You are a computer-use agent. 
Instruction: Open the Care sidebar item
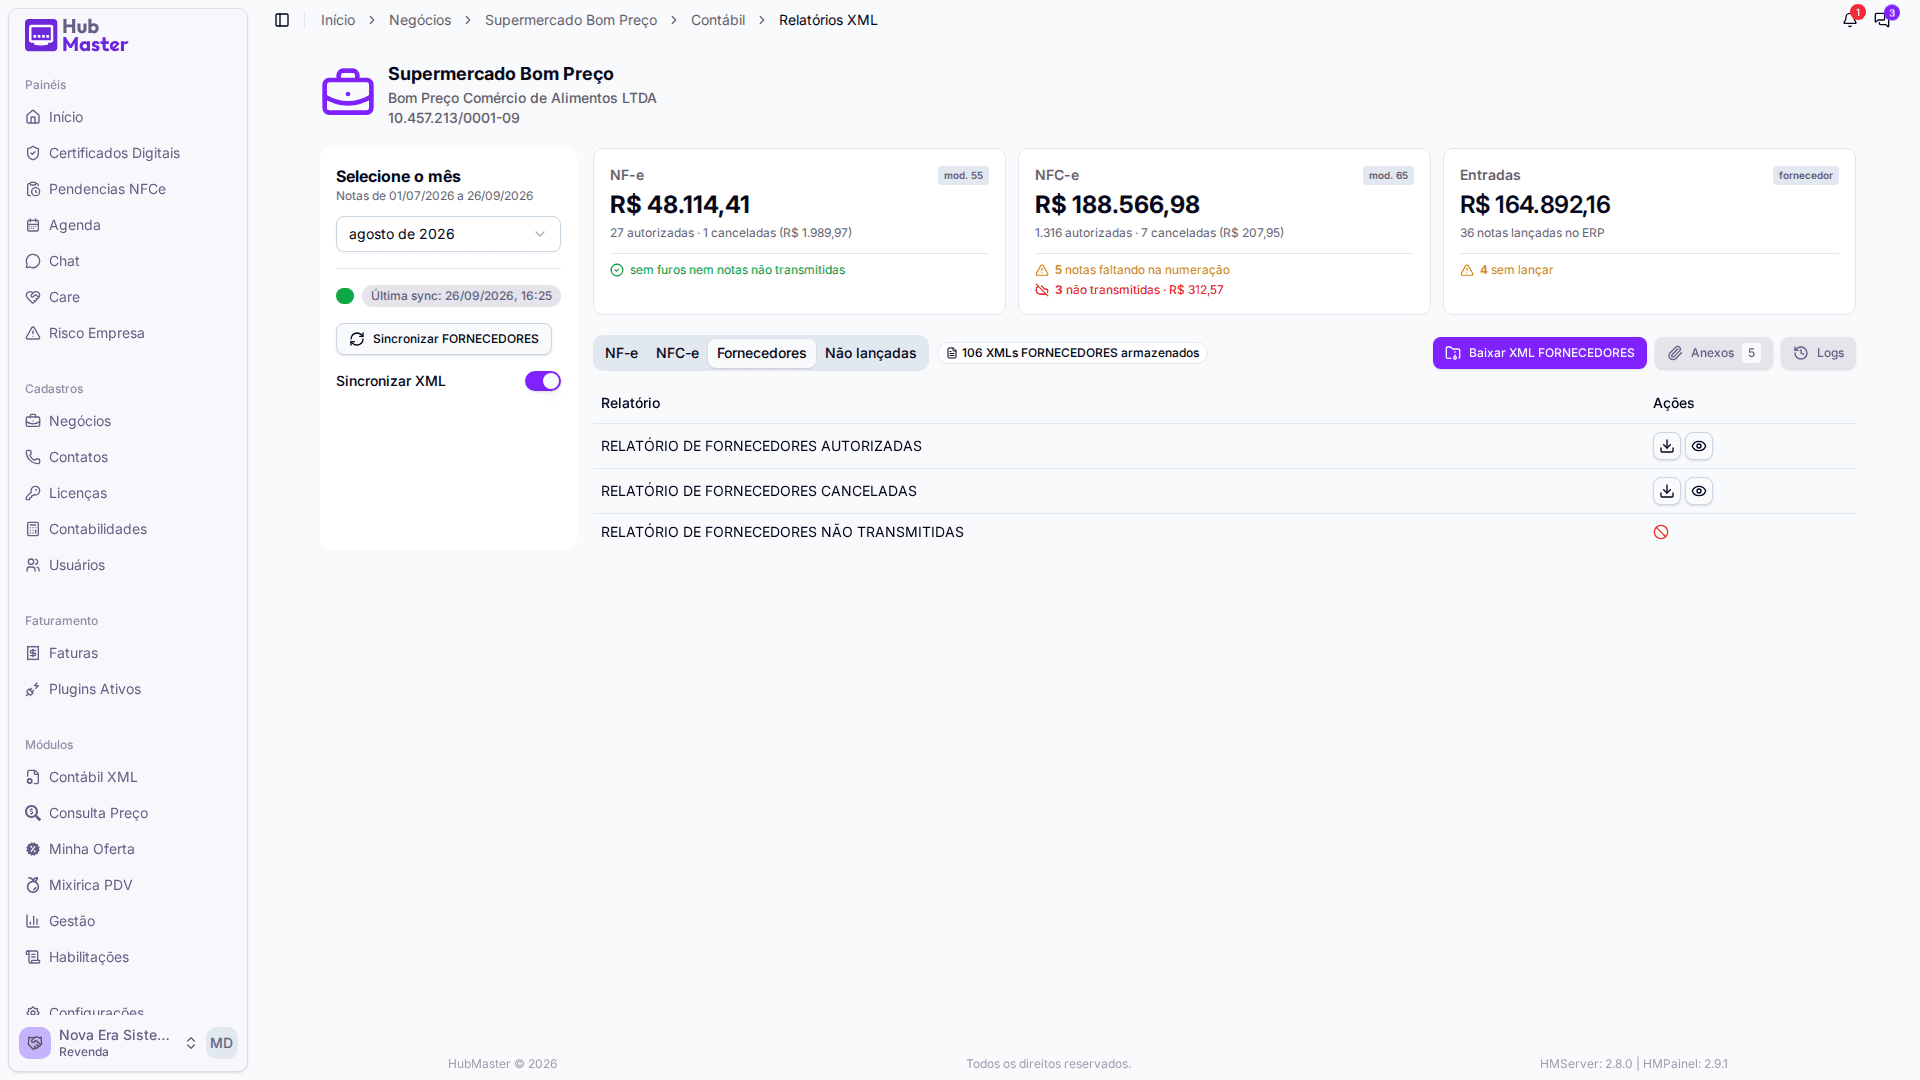pos(128,297)
